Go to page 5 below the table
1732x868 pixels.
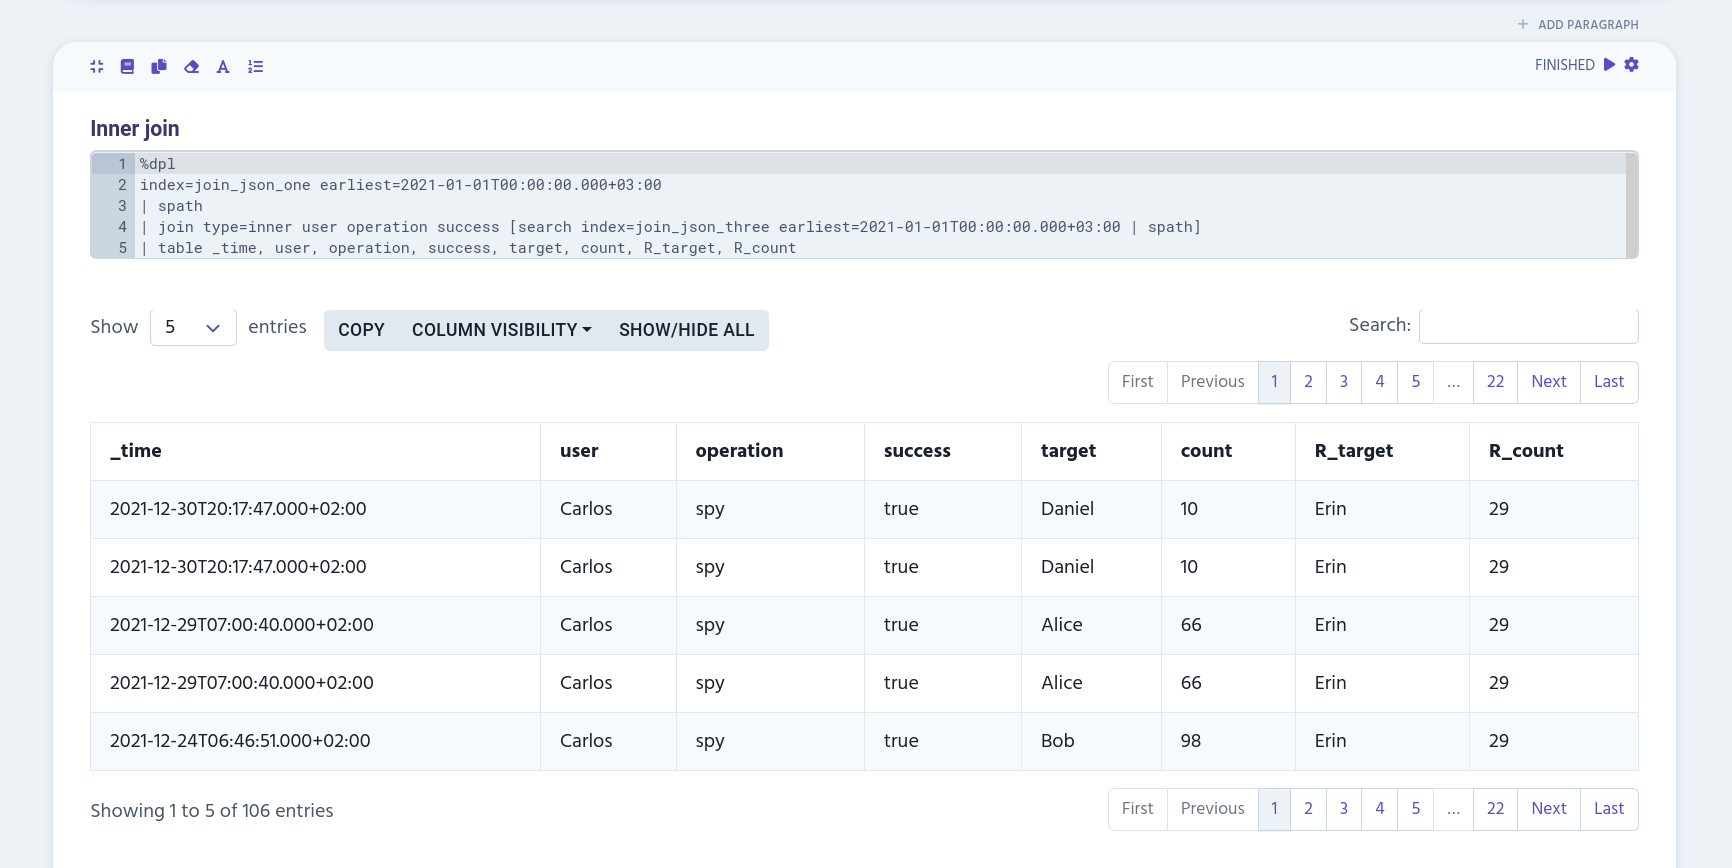[1416, 809]
